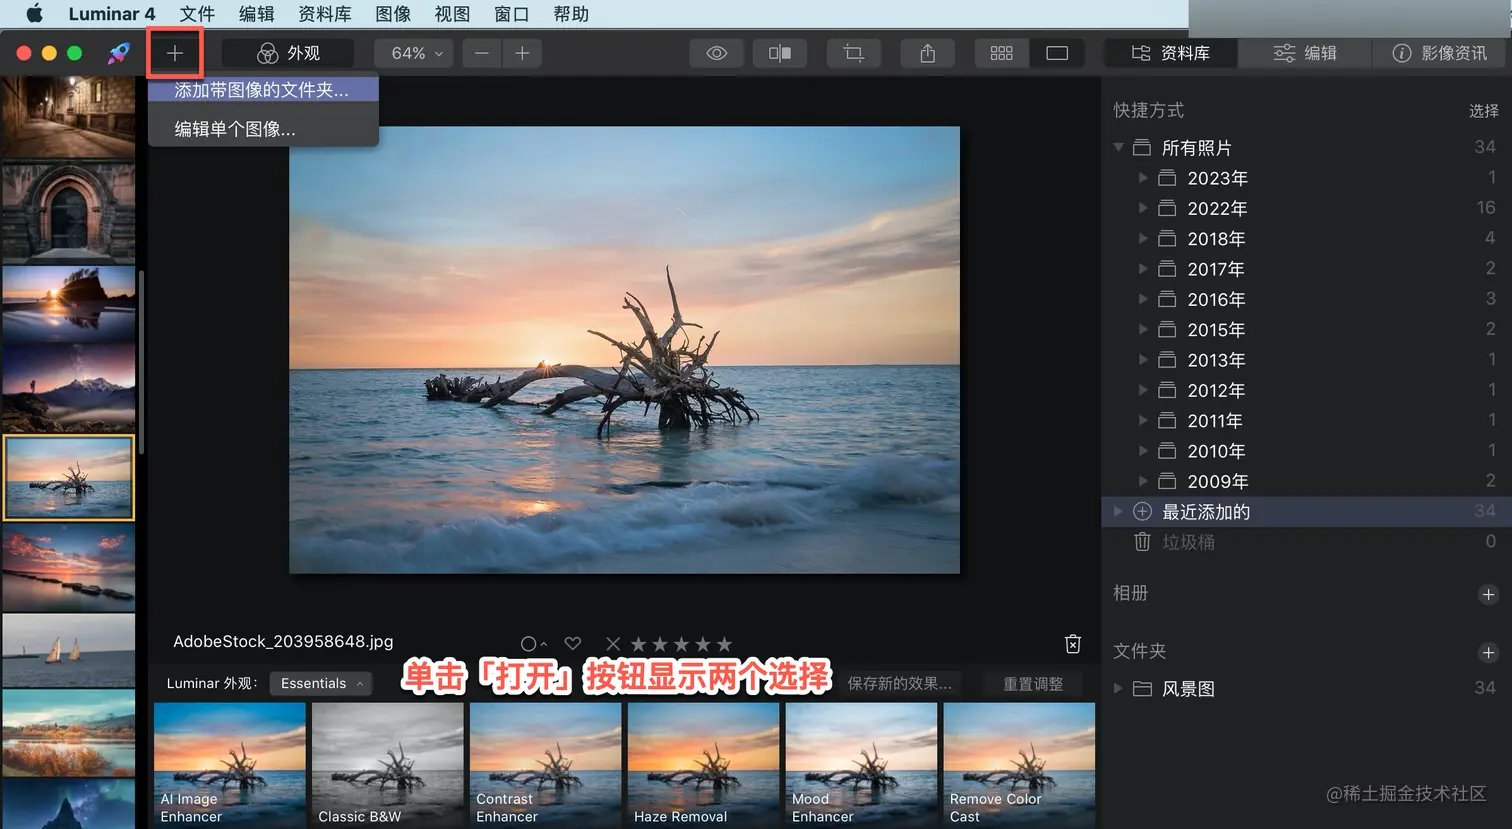Click the eye preview icon

716,53
